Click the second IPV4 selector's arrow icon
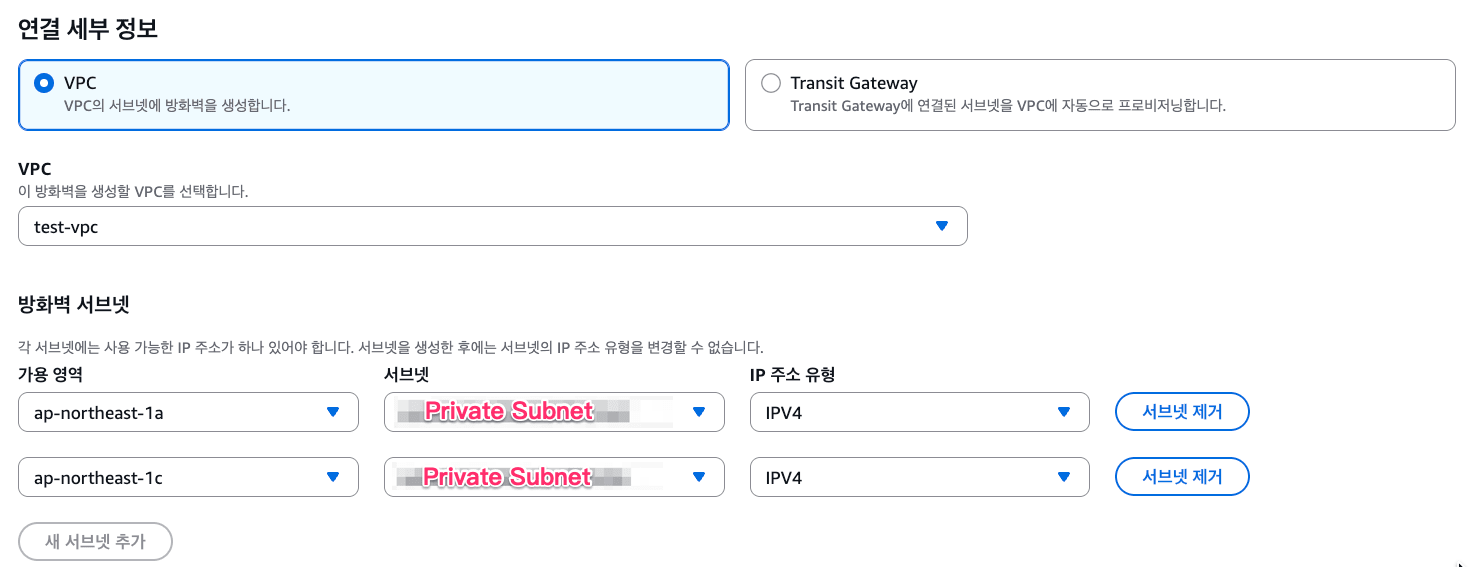This screenshot has height=567, width=1469. coord(1064,477)
